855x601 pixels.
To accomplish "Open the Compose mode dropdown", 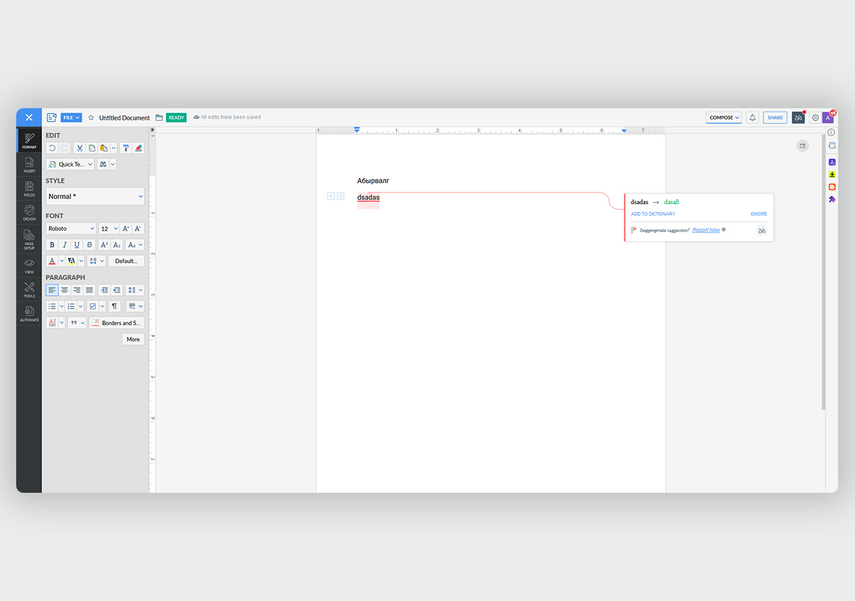I will pyautogui.click(x=724, y=117).
